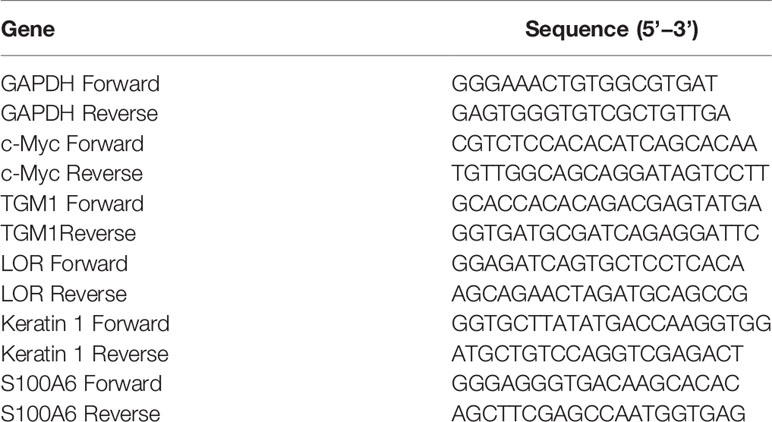Select the GAPDH Reverse row label
The width and height of the screenshot is (772, 422).
click(x=79, y=114)
